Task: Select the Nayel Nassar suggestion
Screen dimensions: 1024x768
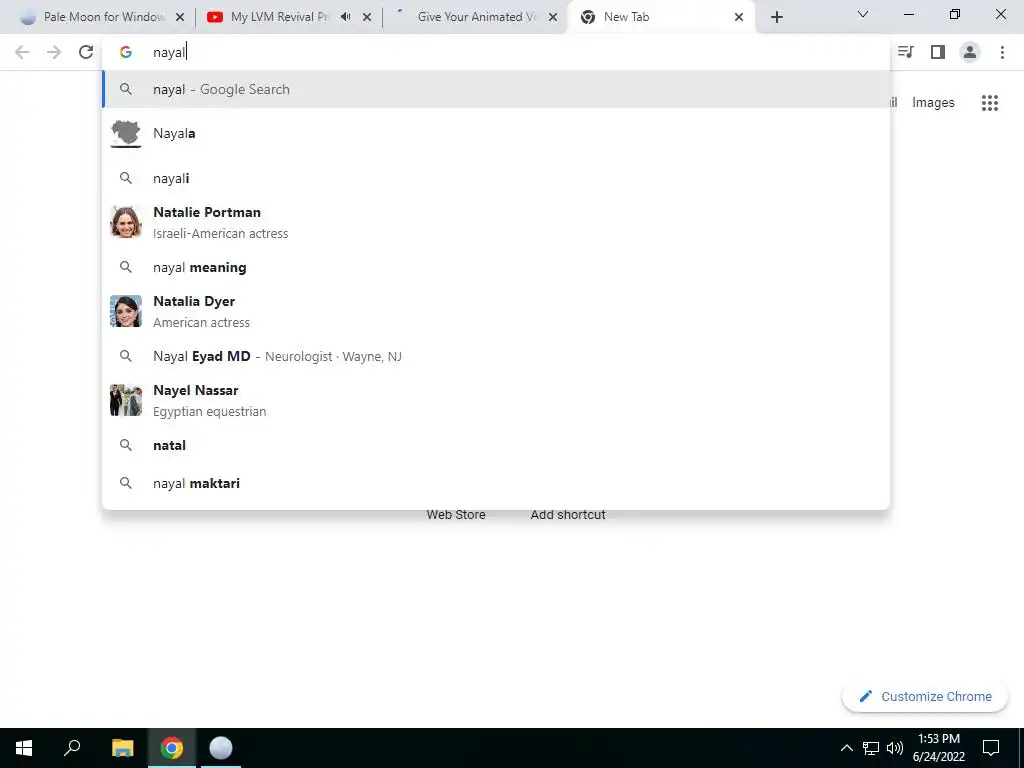Action: 496,400
